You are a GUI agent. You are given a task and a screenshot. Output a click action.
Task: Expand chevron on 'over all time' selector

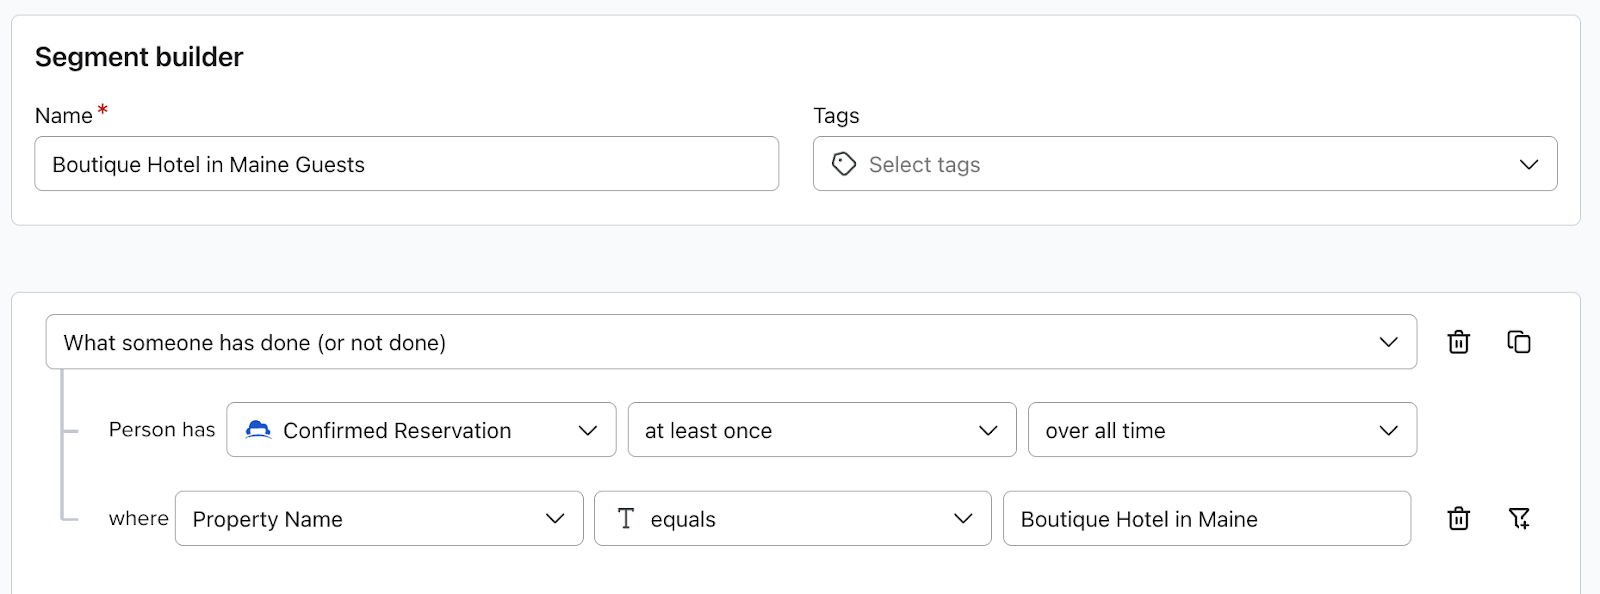click(x=1388, y=430)
